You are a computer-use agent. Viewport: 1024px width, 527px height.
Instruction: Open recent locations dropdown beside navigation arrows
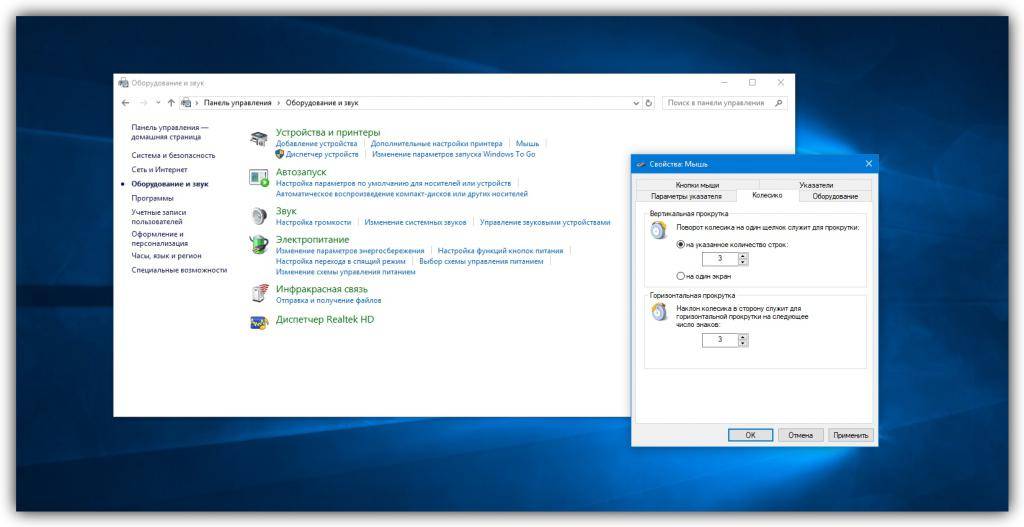(x=158, y=103)
